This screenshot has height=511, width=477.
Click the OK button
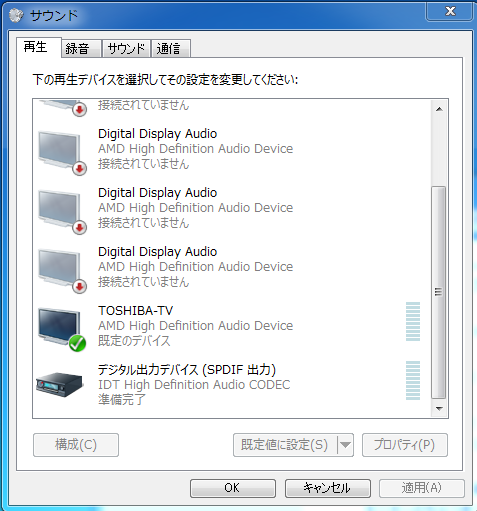233,488
